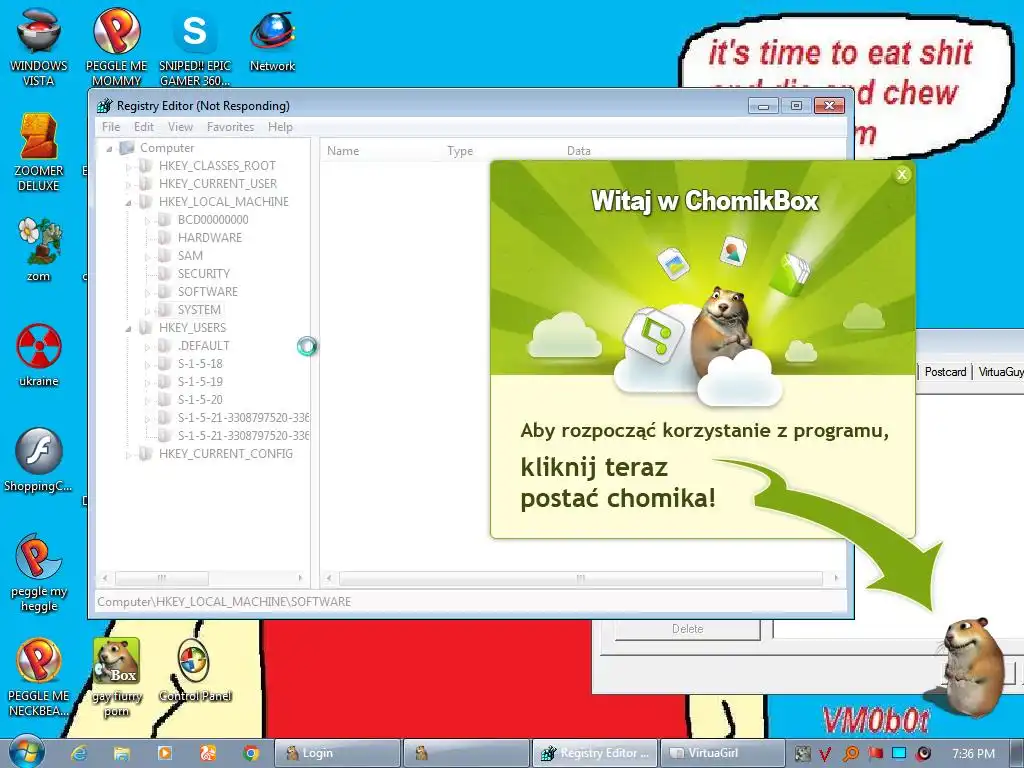Switch to the Login taskbar window
The height and width of the screenshot is (768, 1024).
pos(336,753)
